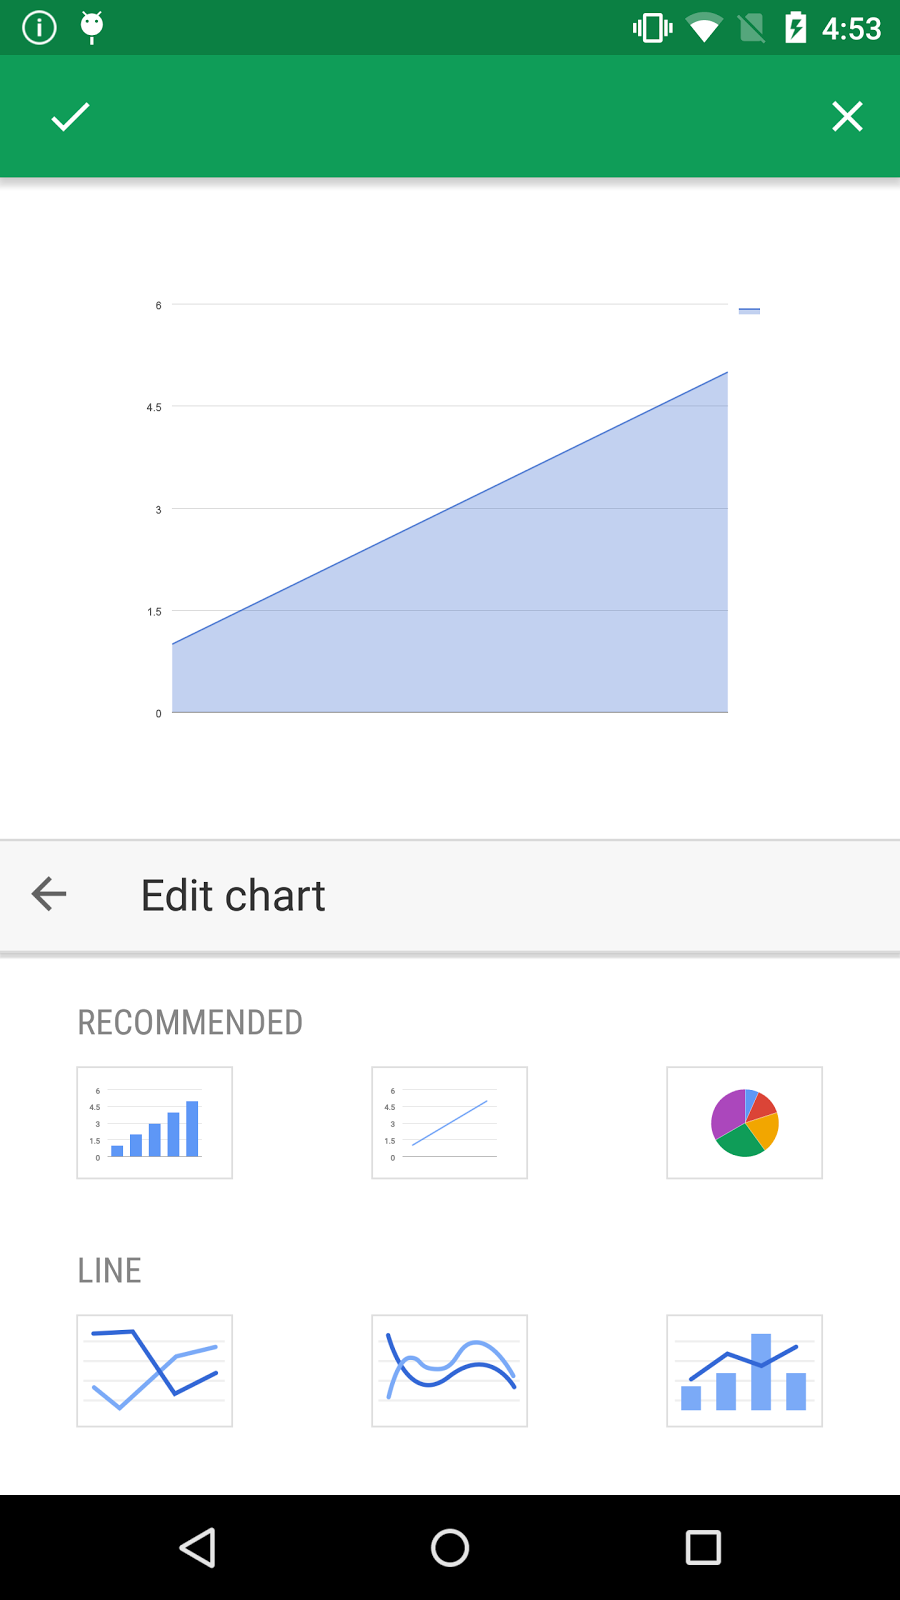
Task: Open recent apps with the square button
Action: (703, 1548)
